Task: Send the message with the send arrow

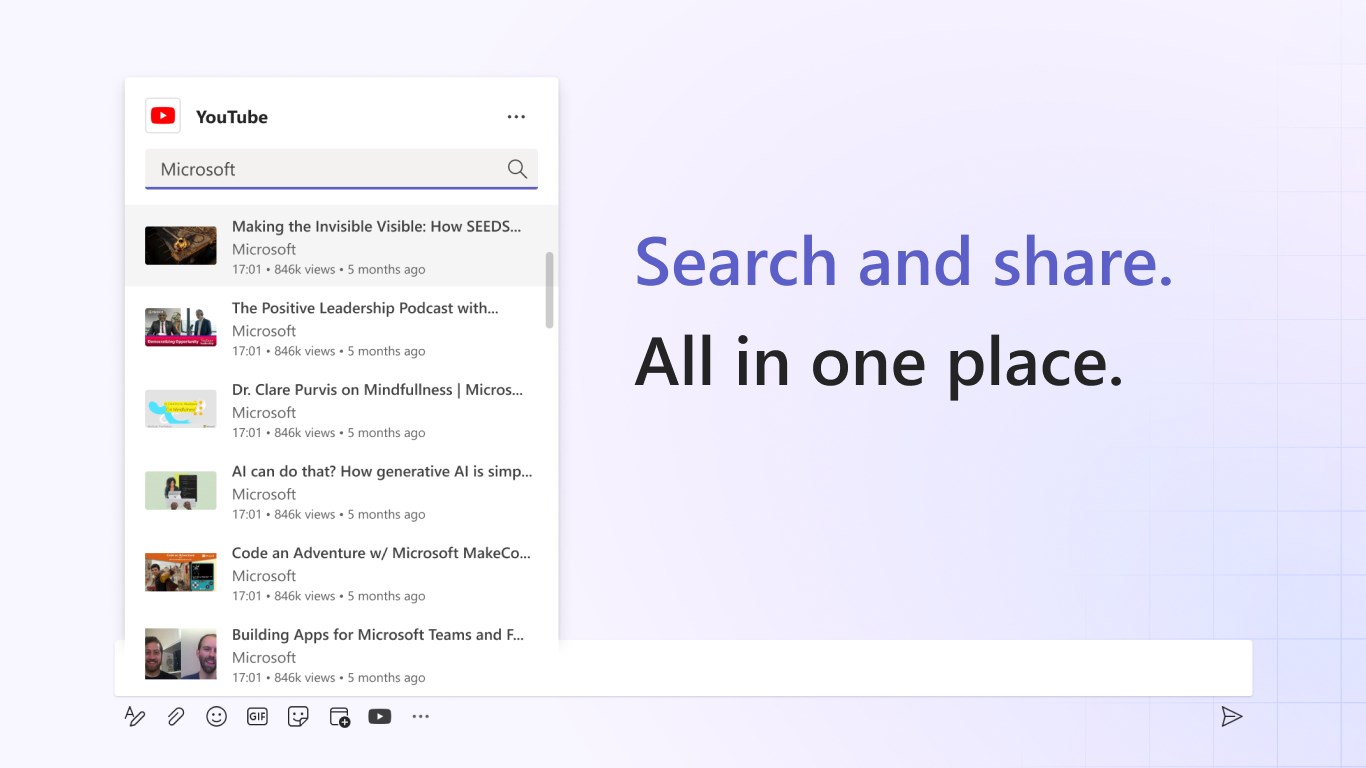Action: 1232,716
